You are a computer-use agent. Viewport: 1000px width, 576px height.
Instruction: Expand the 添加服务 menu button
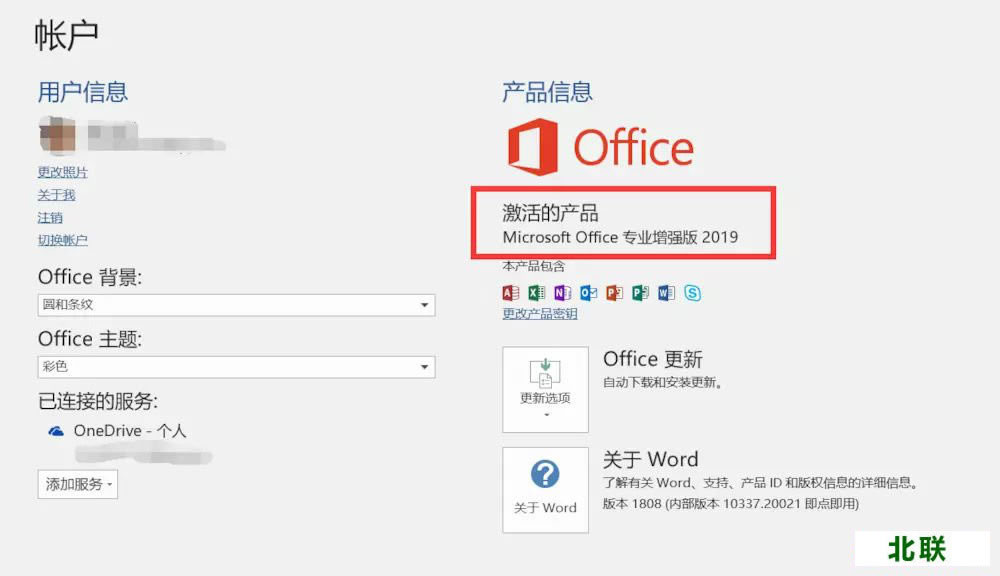coord(78,484)
